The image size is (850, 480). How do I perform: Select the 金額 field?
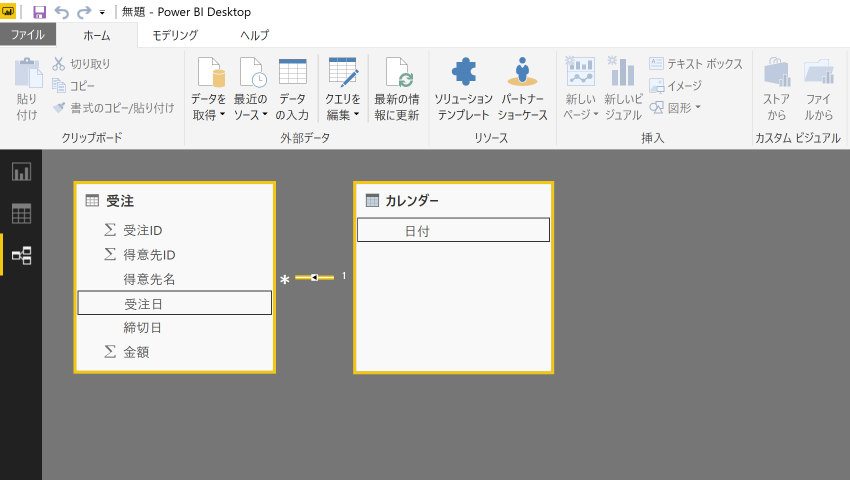[x=175, y=351]
